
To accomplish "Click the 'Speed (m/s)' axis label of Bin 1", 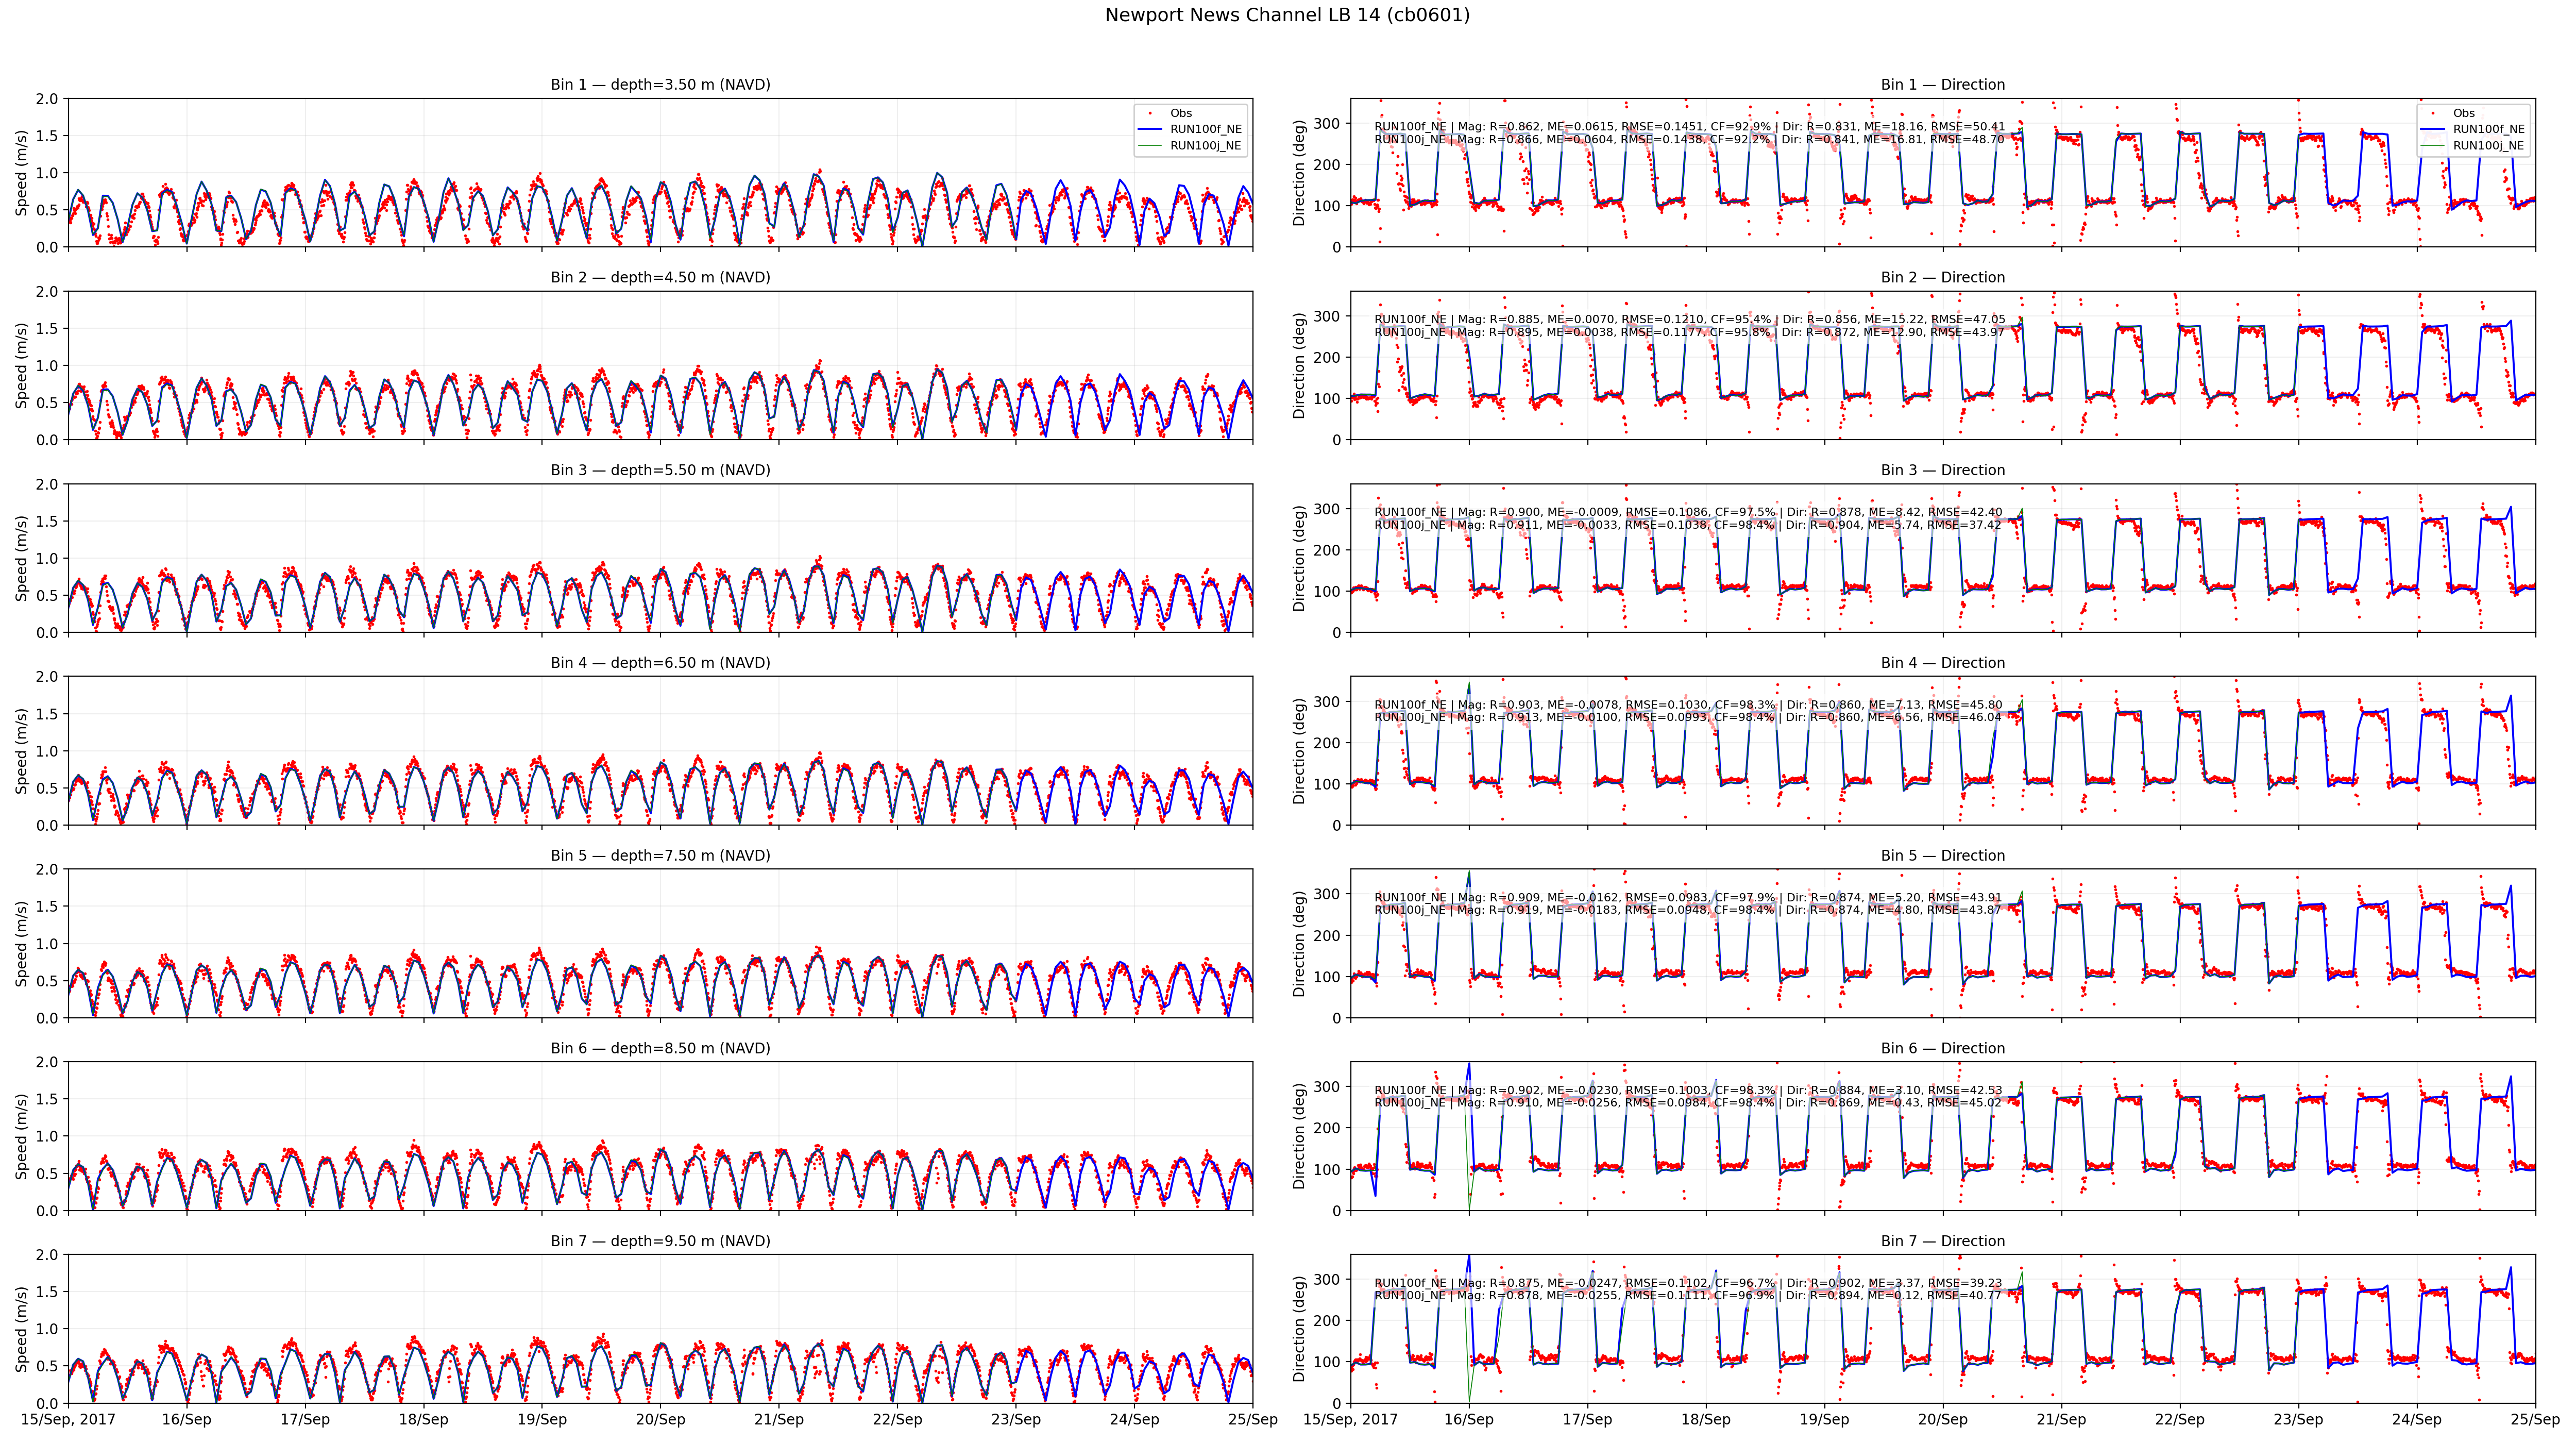I will 21,173.
